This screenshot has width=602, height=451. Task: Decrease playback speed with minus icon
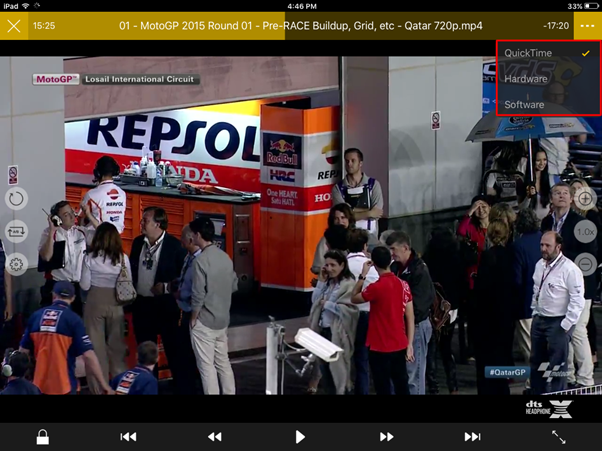585,264
